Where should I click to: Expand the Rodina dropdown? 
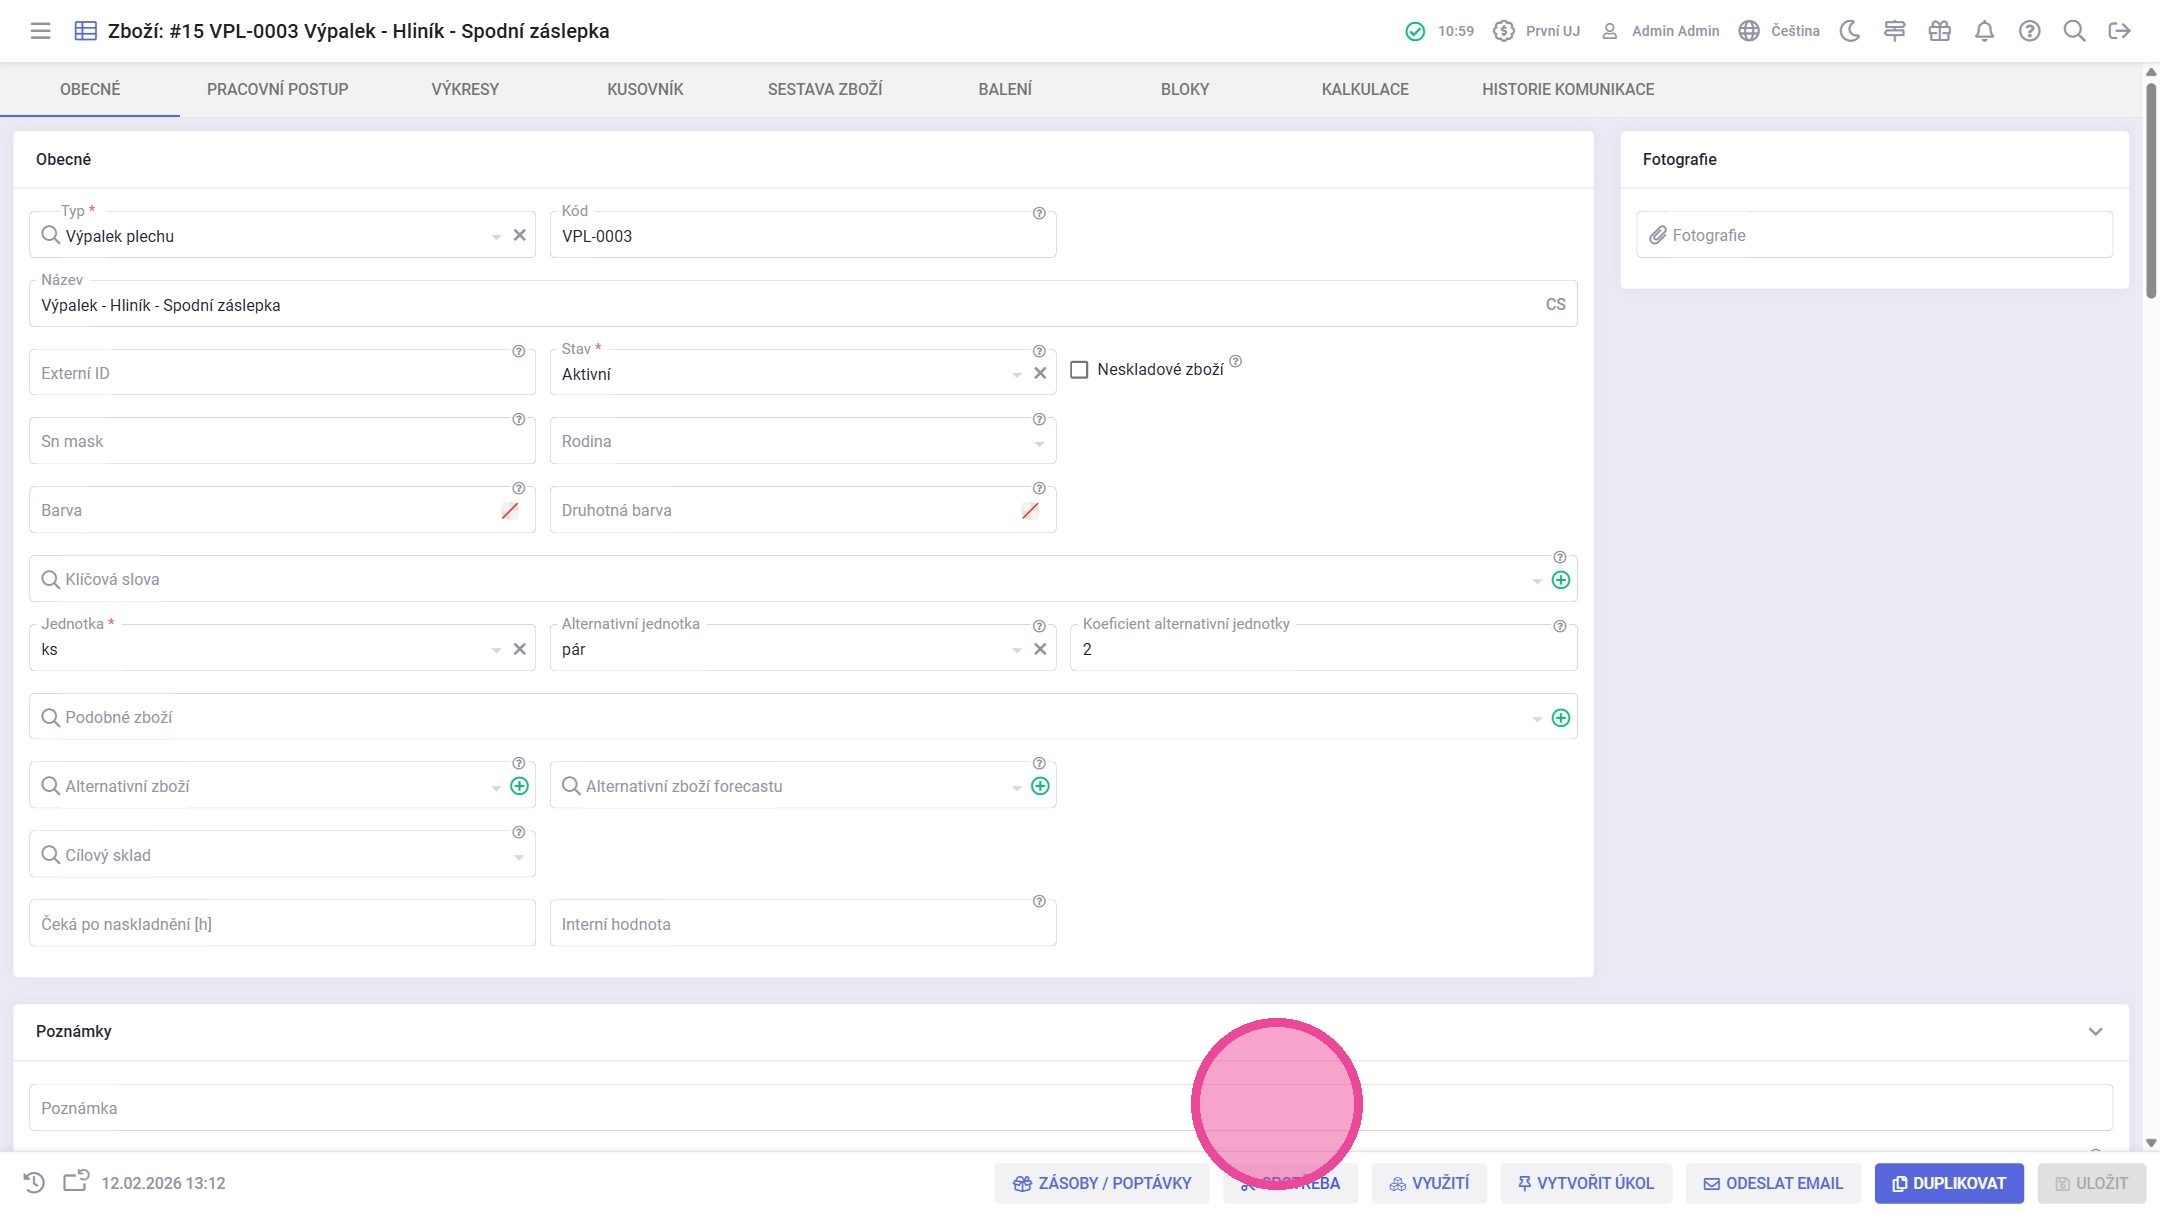point(1038,443)
